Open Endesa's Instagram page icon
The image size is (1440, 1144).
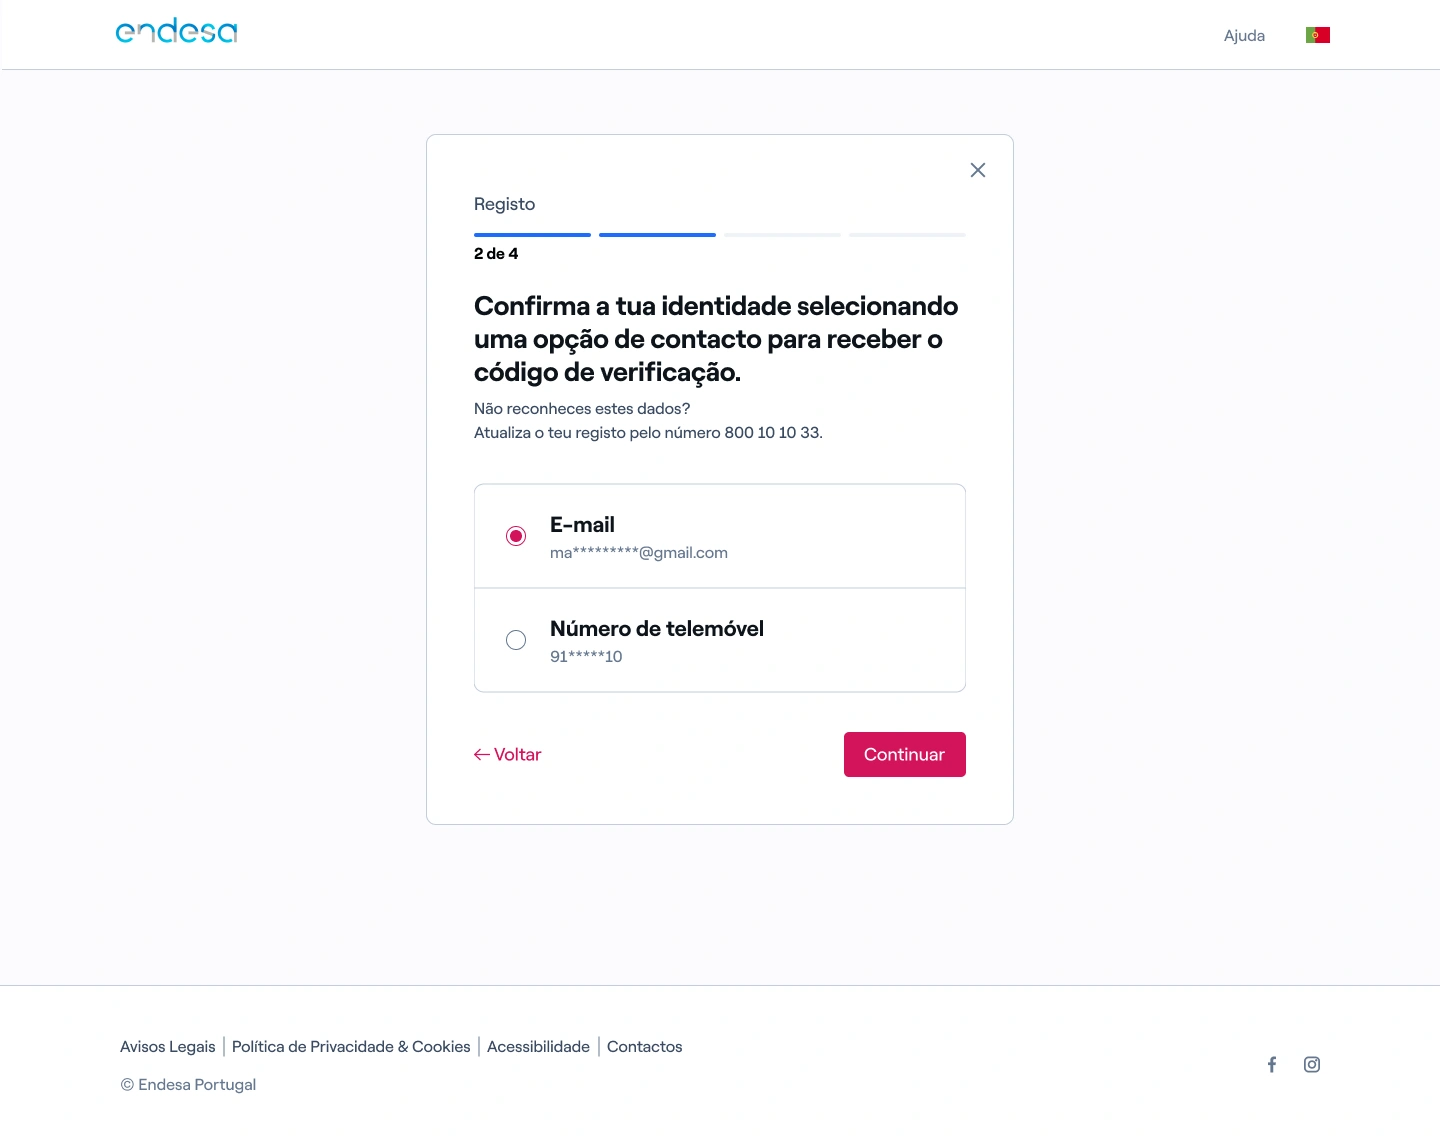1312,1065
